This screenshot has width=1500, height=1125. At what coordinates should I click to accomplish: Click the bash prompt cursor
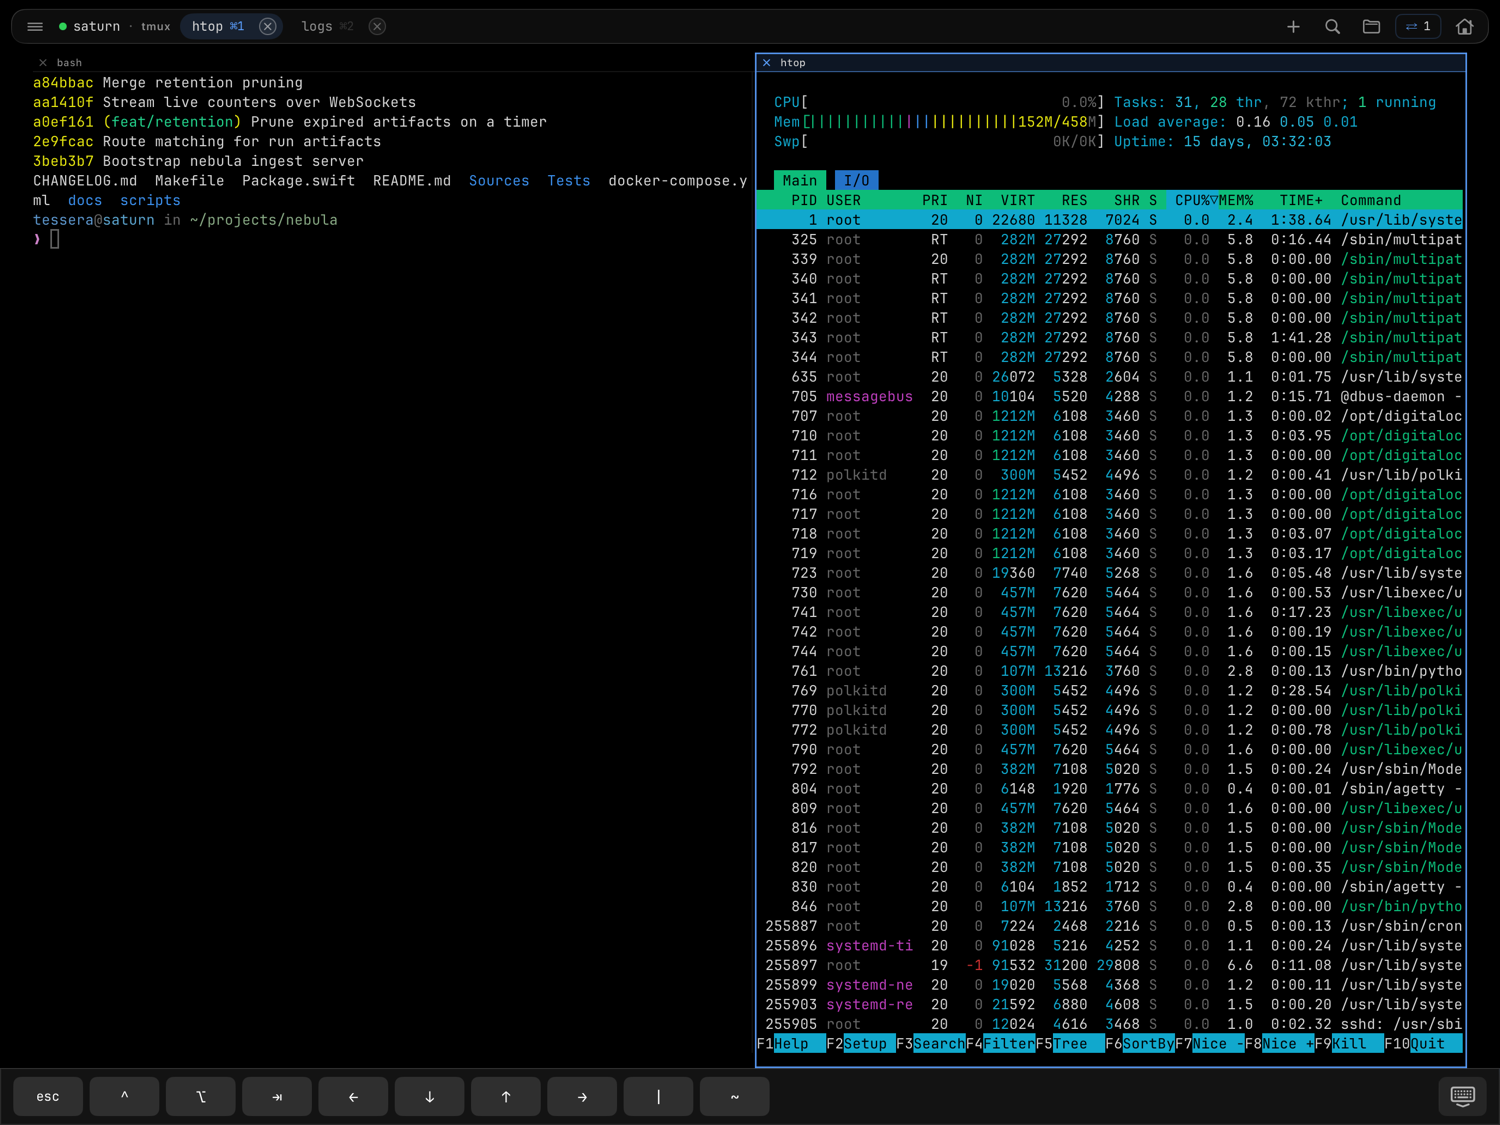55,240
